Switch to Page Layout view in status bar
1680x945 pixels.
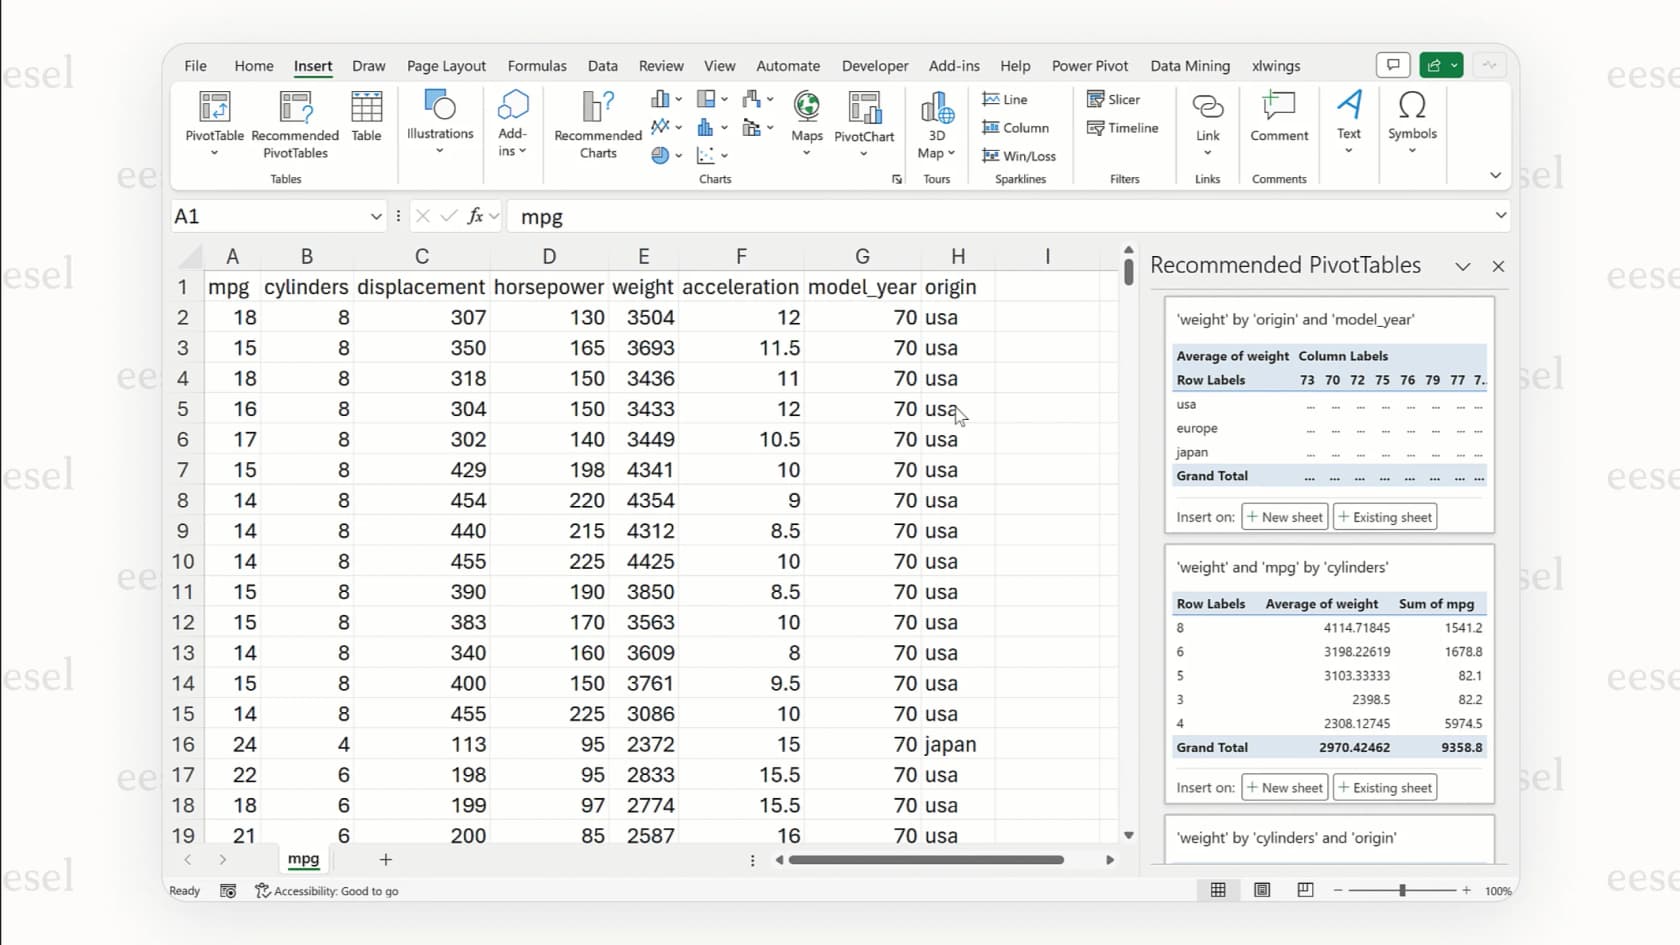point(1262,890)
